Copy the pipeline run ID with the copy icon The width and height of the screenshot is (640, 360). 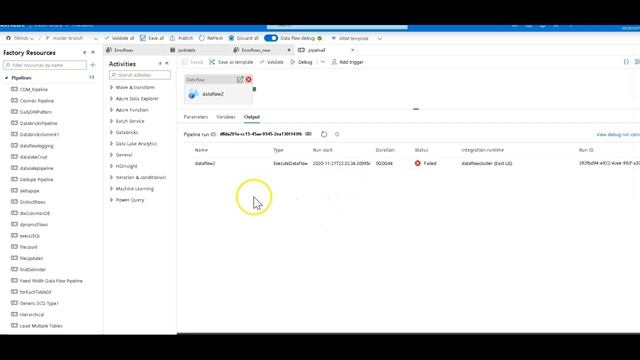tap(308, 134)
